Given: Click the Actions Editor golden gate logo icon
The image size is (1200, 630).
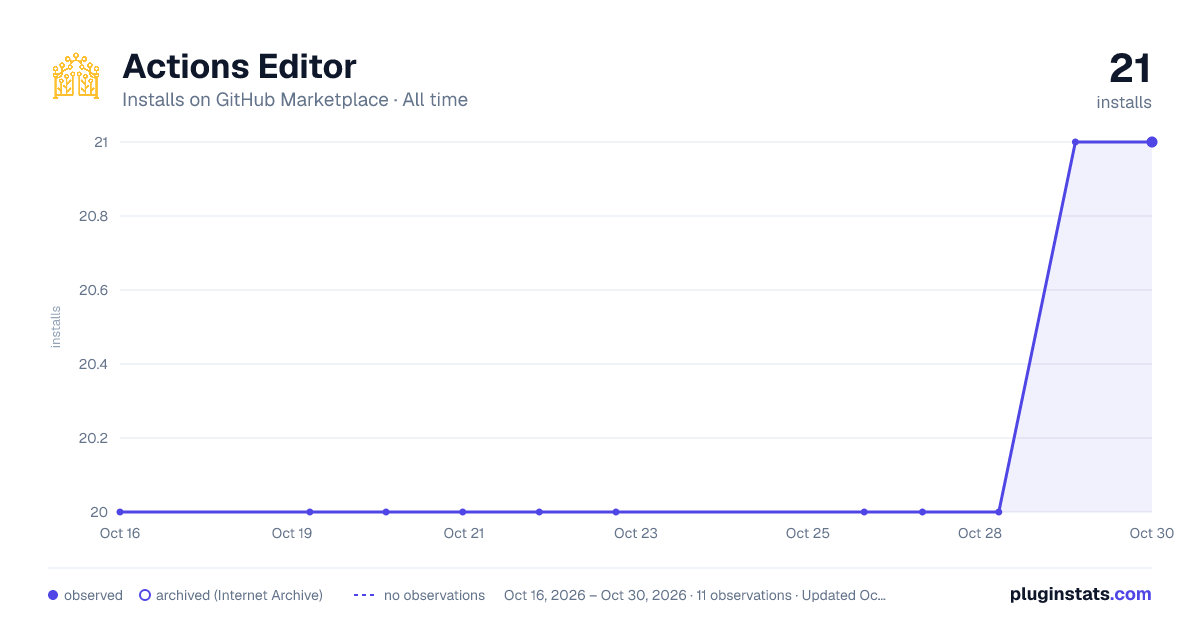Looking at the screenshot, I should point(76,76).
